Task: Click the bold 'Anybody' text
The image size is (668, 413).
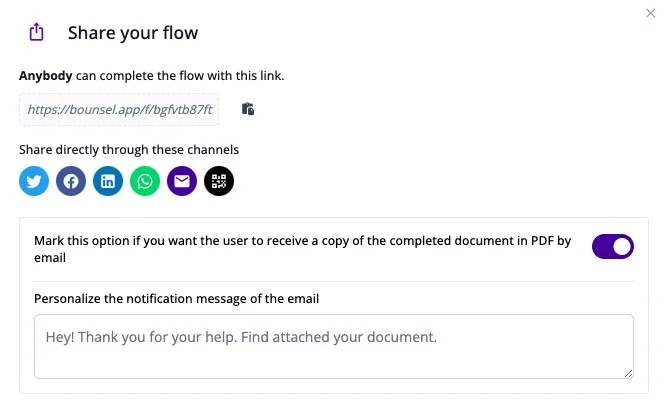Action: coord(46,76)
